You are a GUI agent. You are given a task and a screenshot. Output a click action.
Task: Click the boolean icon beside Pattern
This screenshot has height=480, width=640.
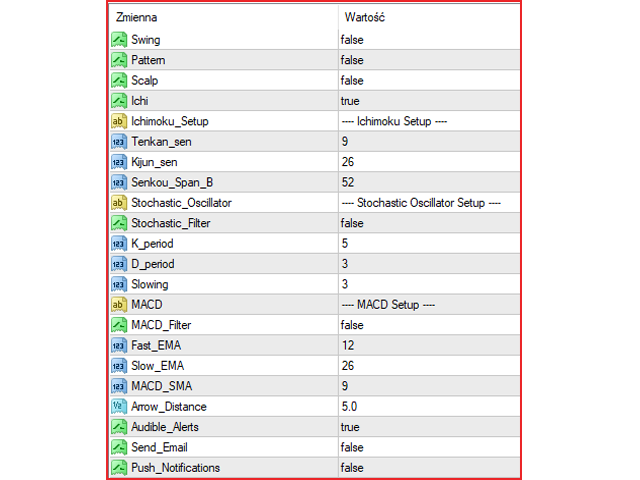pyautogui.click(x=119, y=60)
